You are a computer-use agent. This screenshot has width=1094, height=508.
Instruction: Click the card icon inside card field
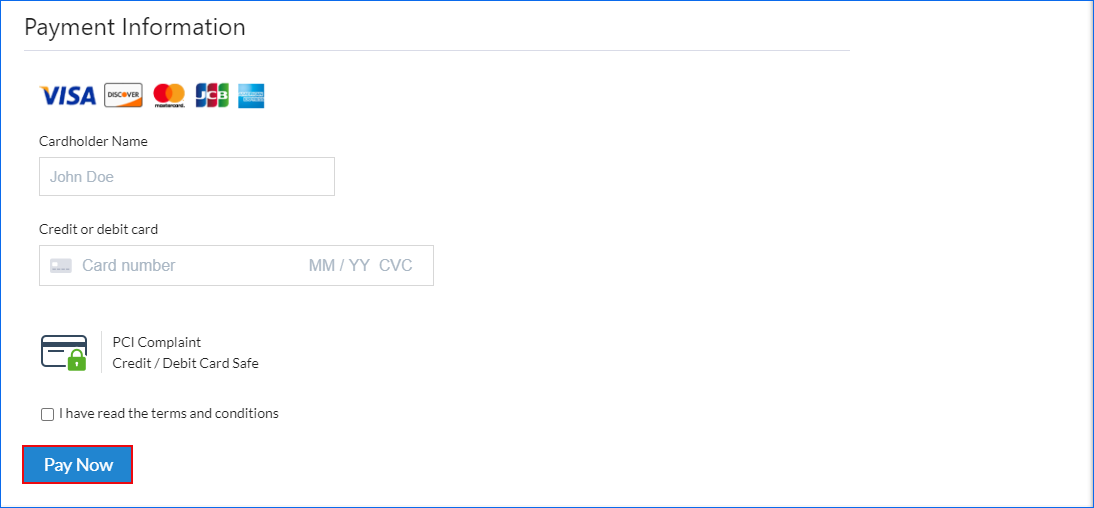pos(61,266)
